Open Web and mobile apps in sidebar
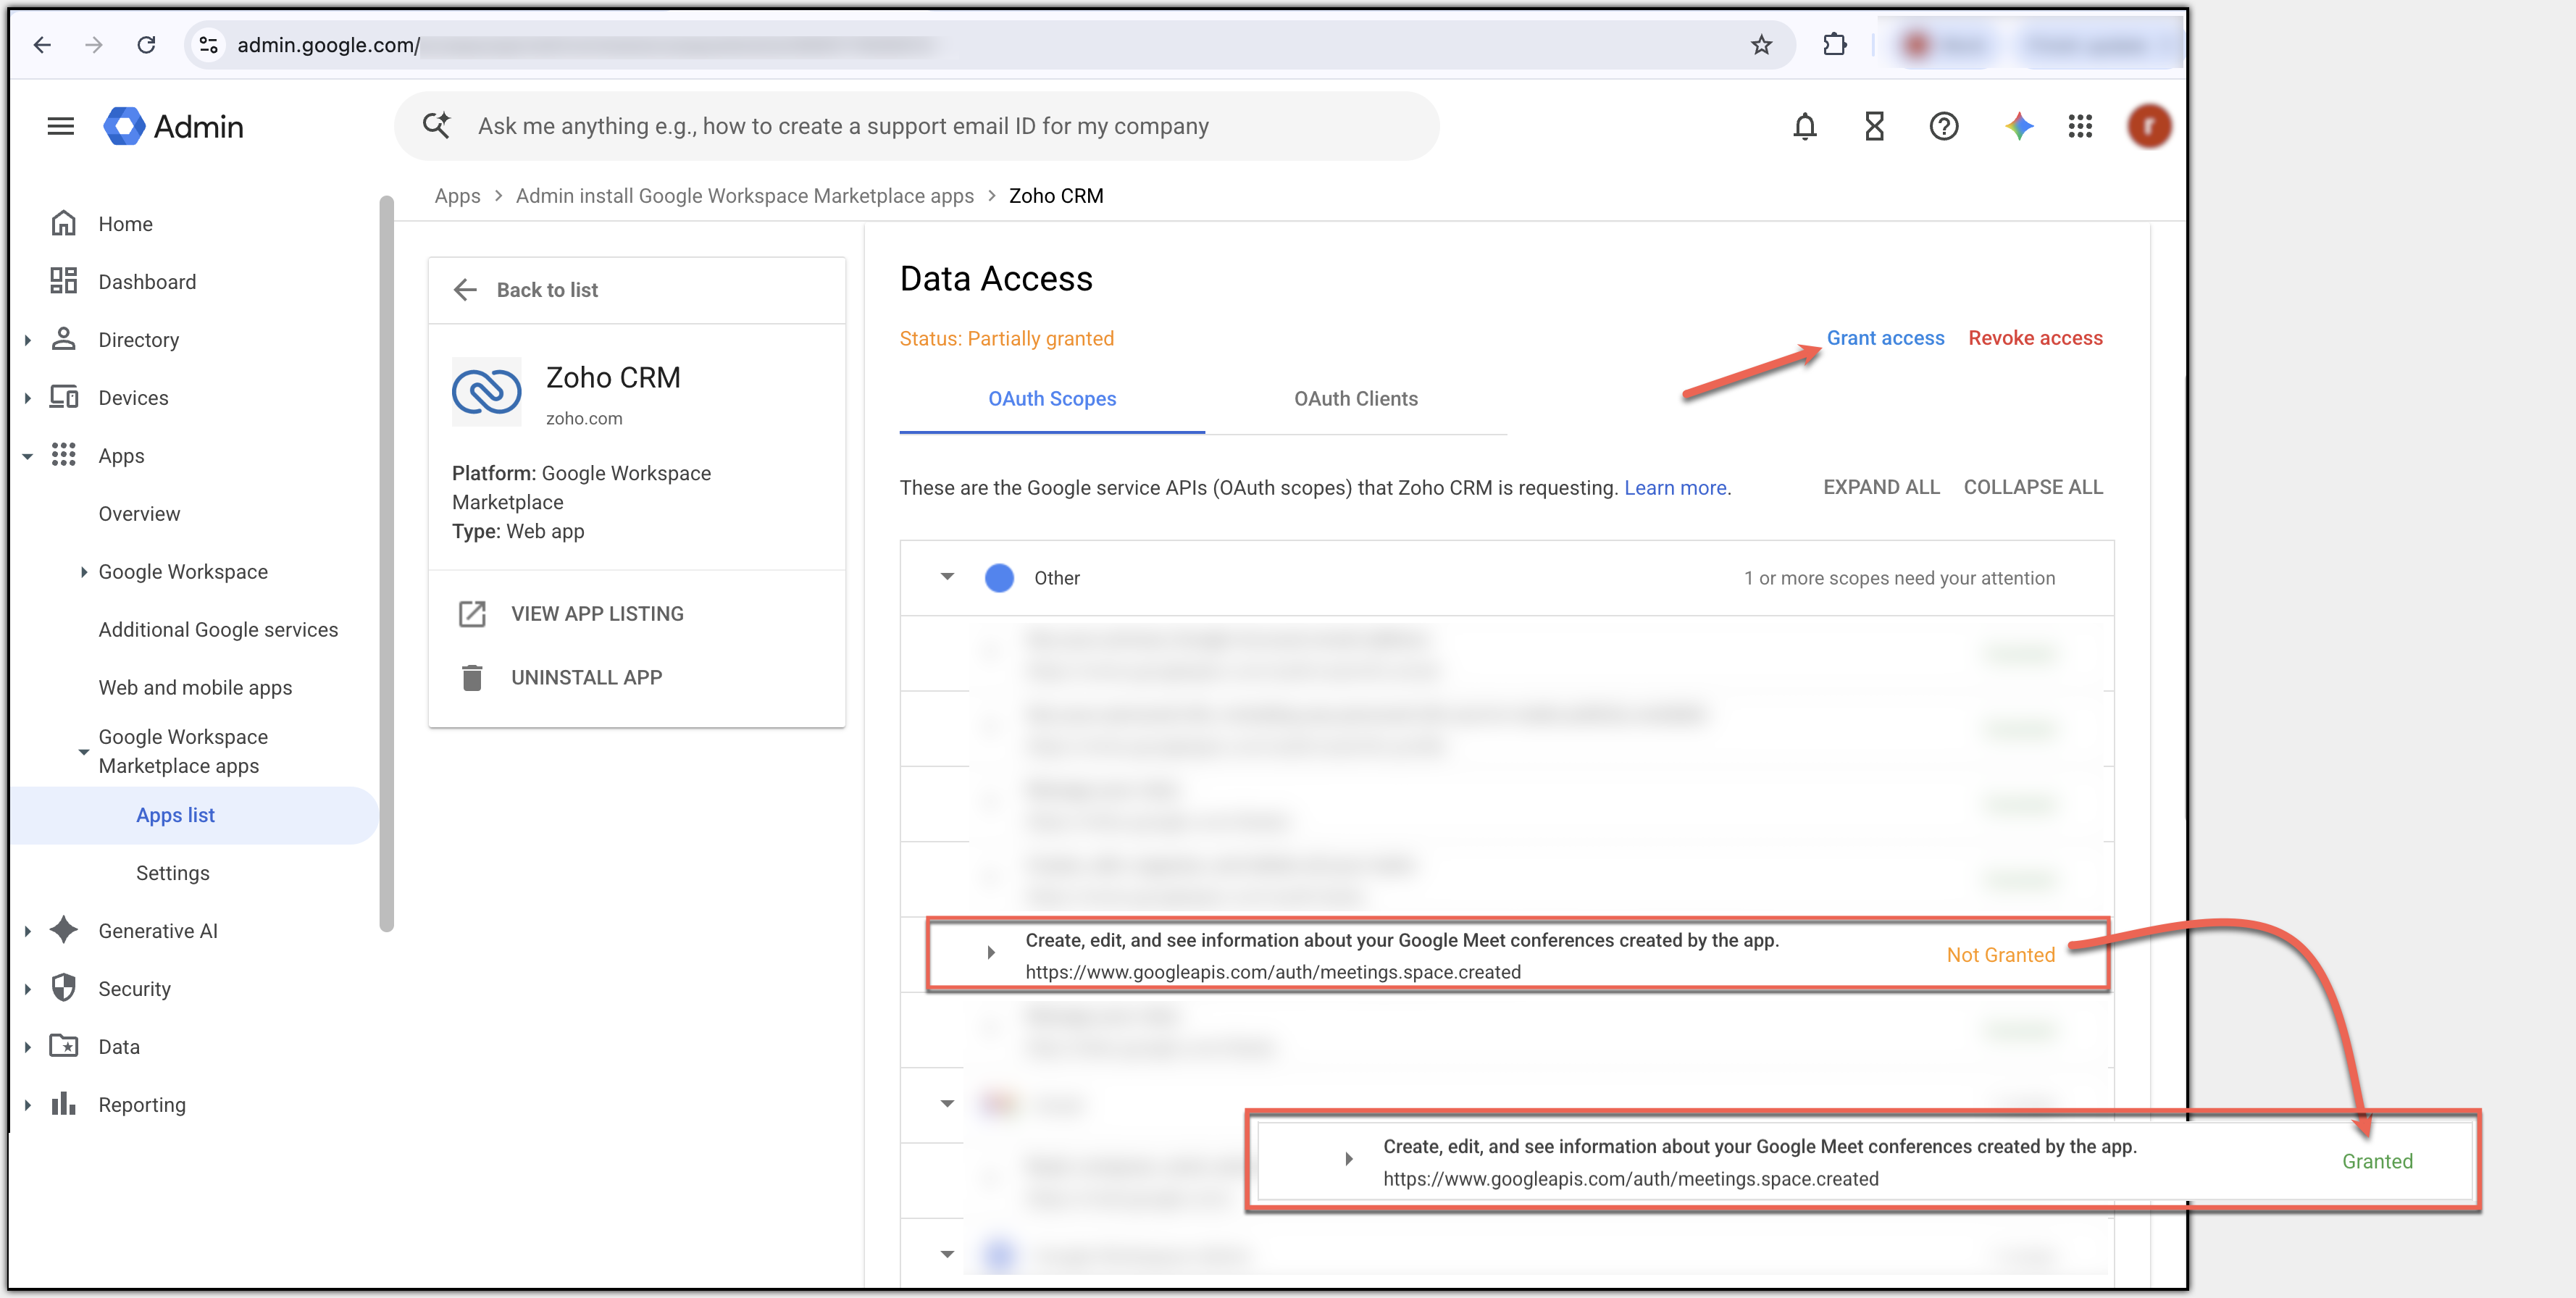 pyautogui.click(x=195, y=688)
